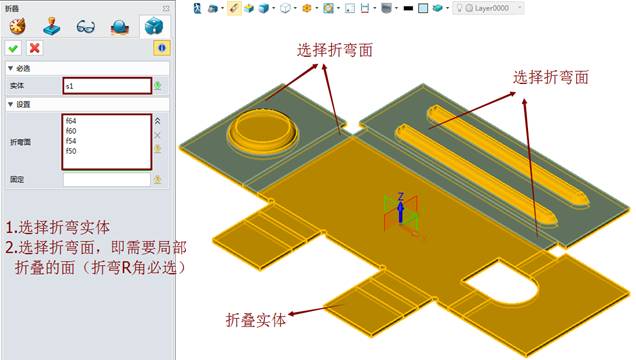Open the orange hexagon dropdown arrow

317,8
